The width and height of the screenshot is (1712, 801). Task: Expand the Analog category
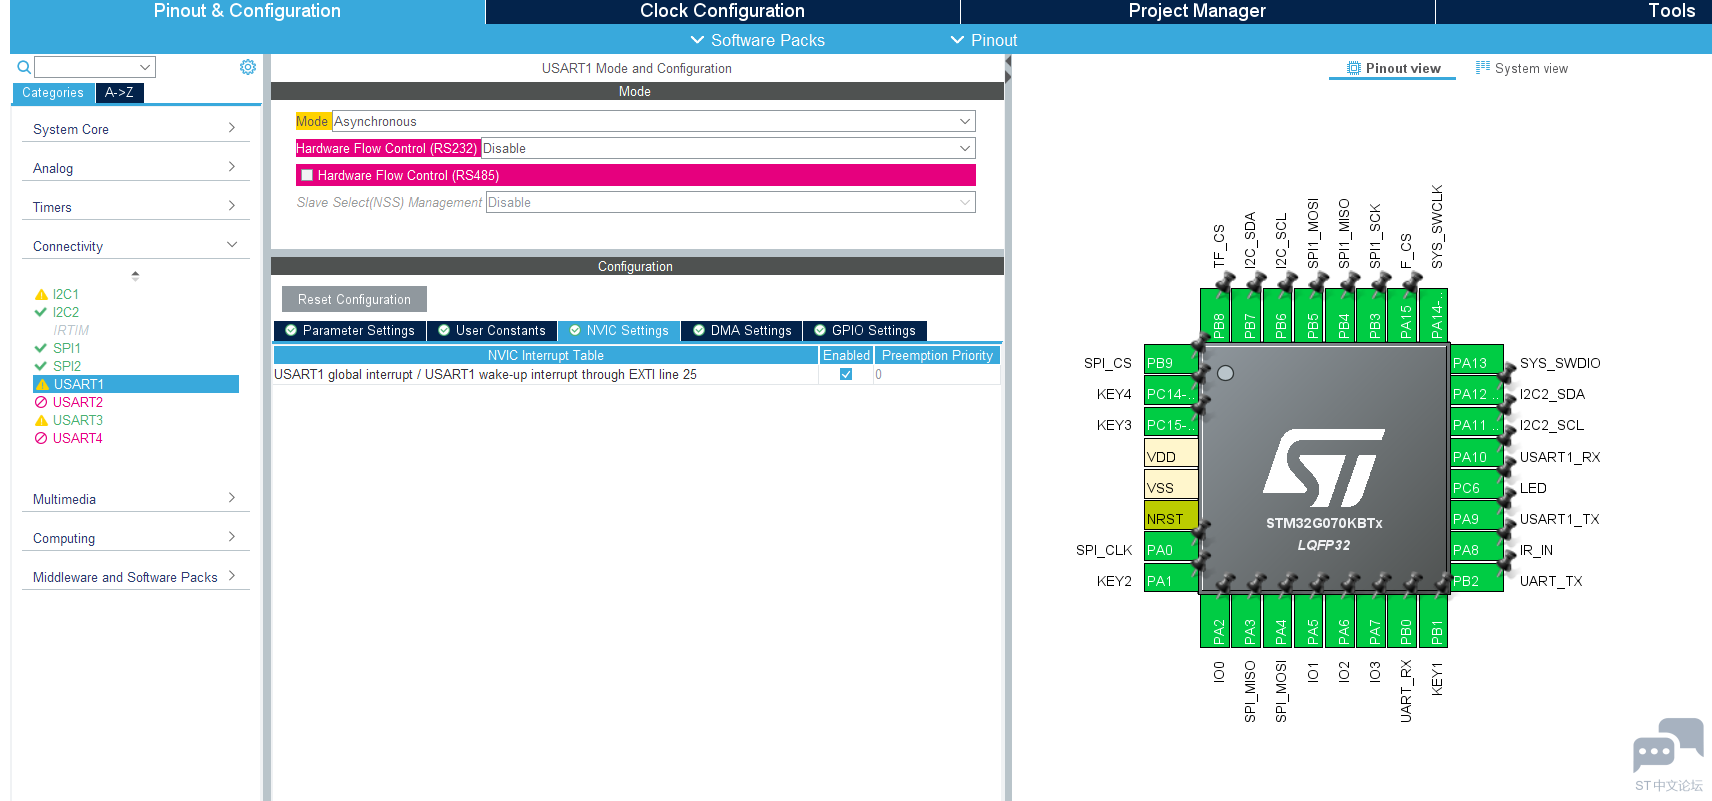click(135, 168)
